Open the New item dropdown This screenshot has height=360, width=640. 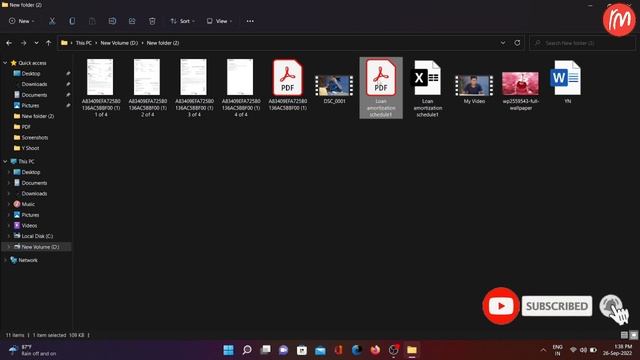[x=21, y=21]
